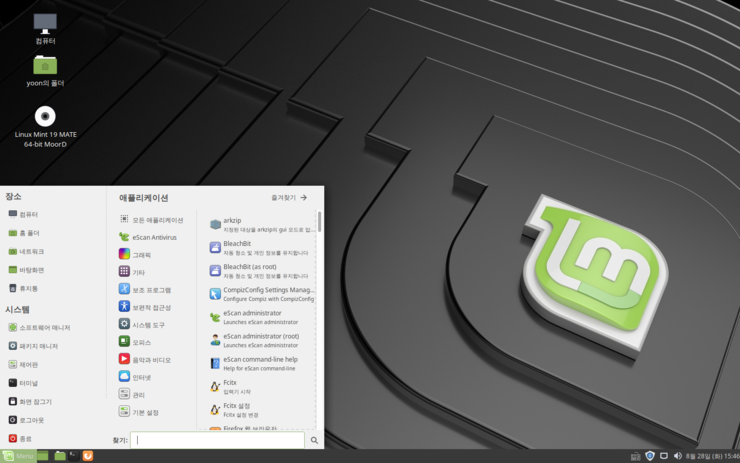
Task: Open the 컴퓨터 desktop icon
Action: pos(45,28)
